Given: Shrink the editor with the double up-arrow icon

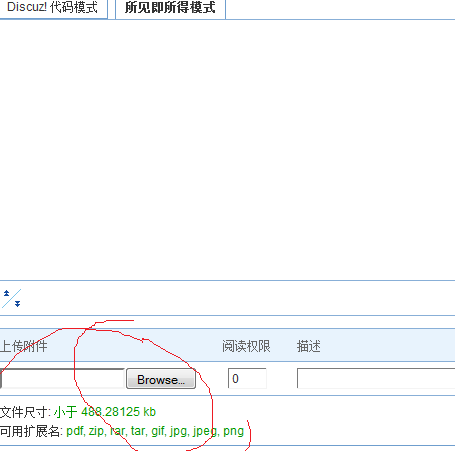Looking at the screenshot, I should point(6,293).
